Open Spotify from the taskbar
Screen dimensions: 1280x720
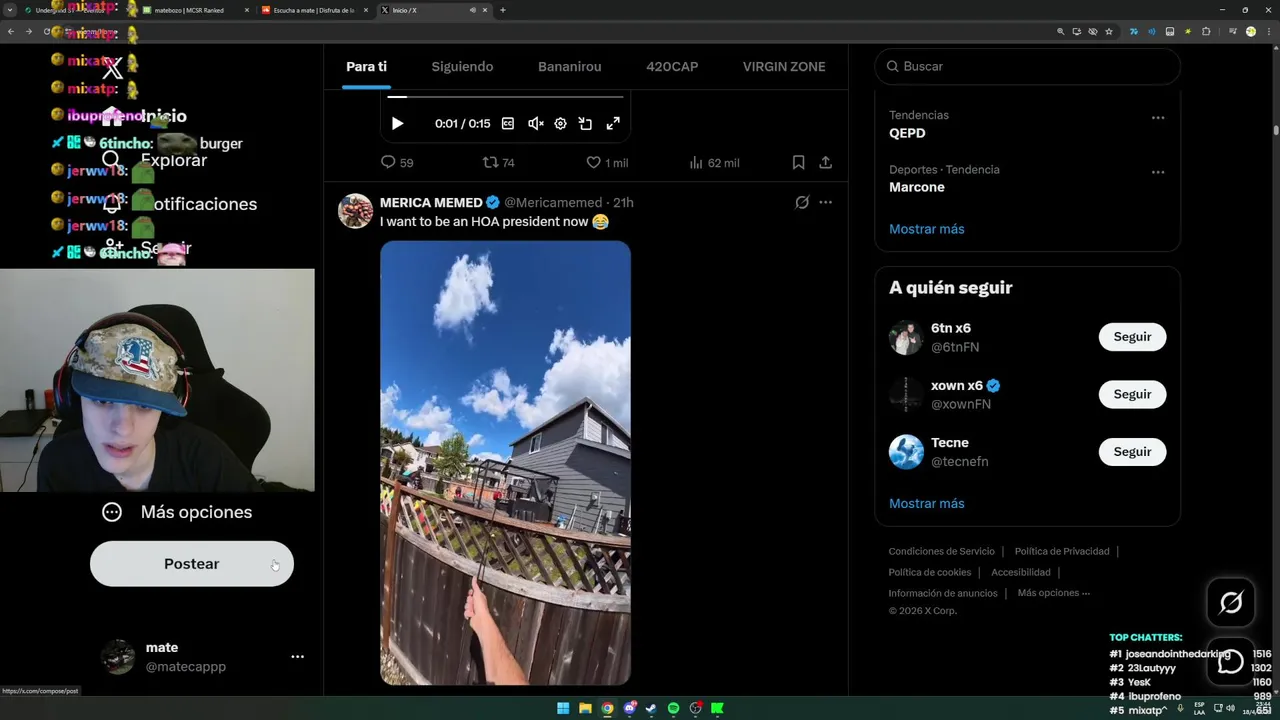(x=673, y=708)
